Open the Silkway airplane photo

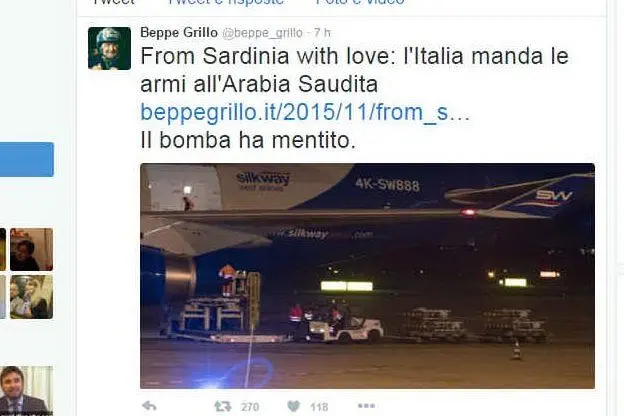click(x=367, y=276)
